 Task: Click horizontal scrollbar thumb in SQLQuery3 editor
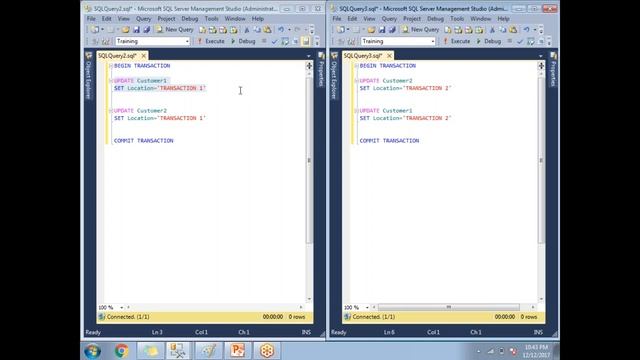point(449,307)
